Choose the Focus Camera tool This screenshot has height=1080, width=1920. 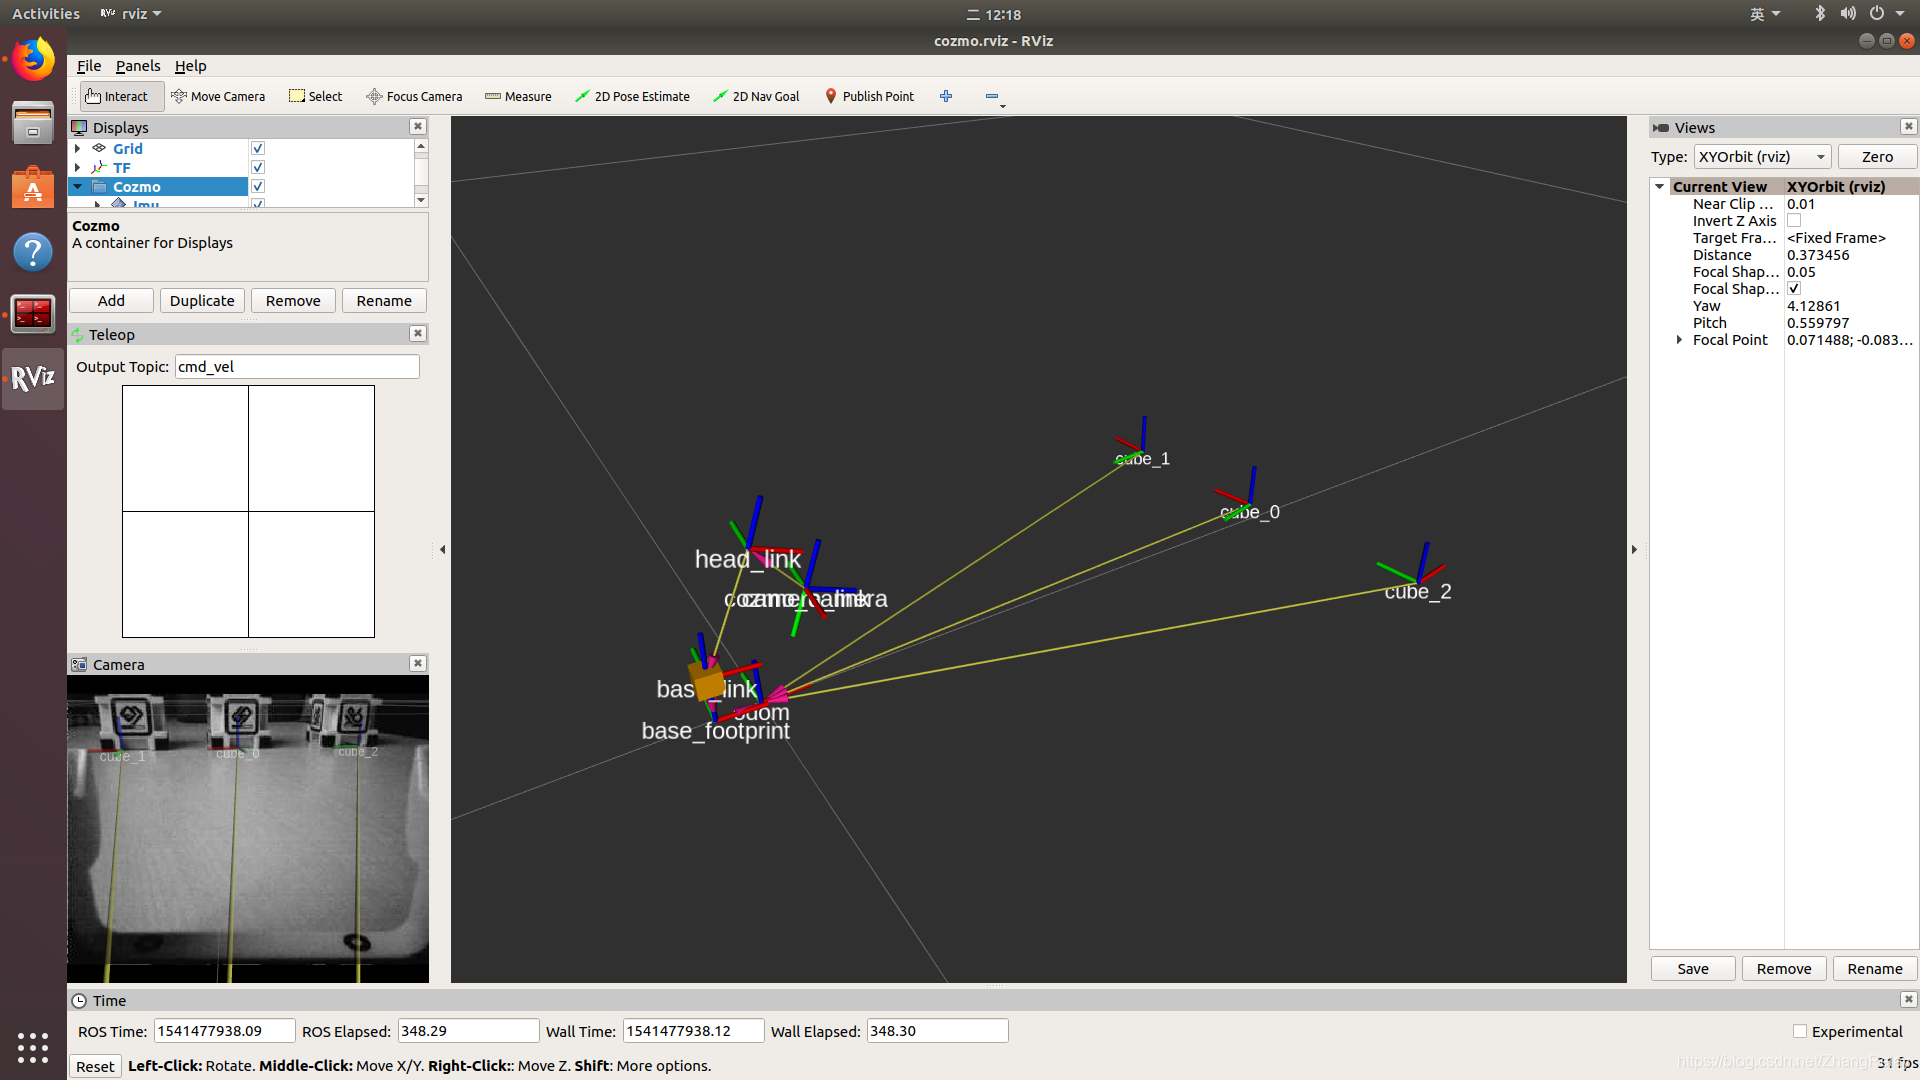pyautogui.click(x=414, y=96)
